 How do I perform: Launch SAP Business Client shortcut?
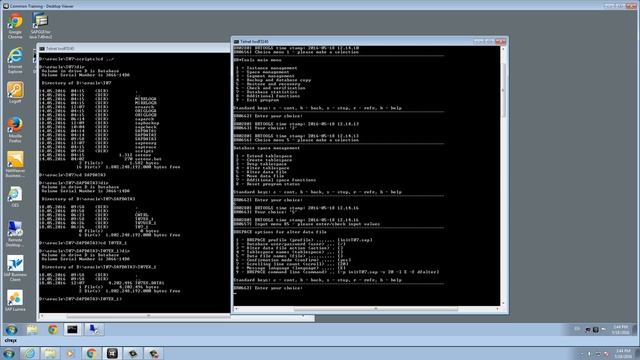[15, 268]
